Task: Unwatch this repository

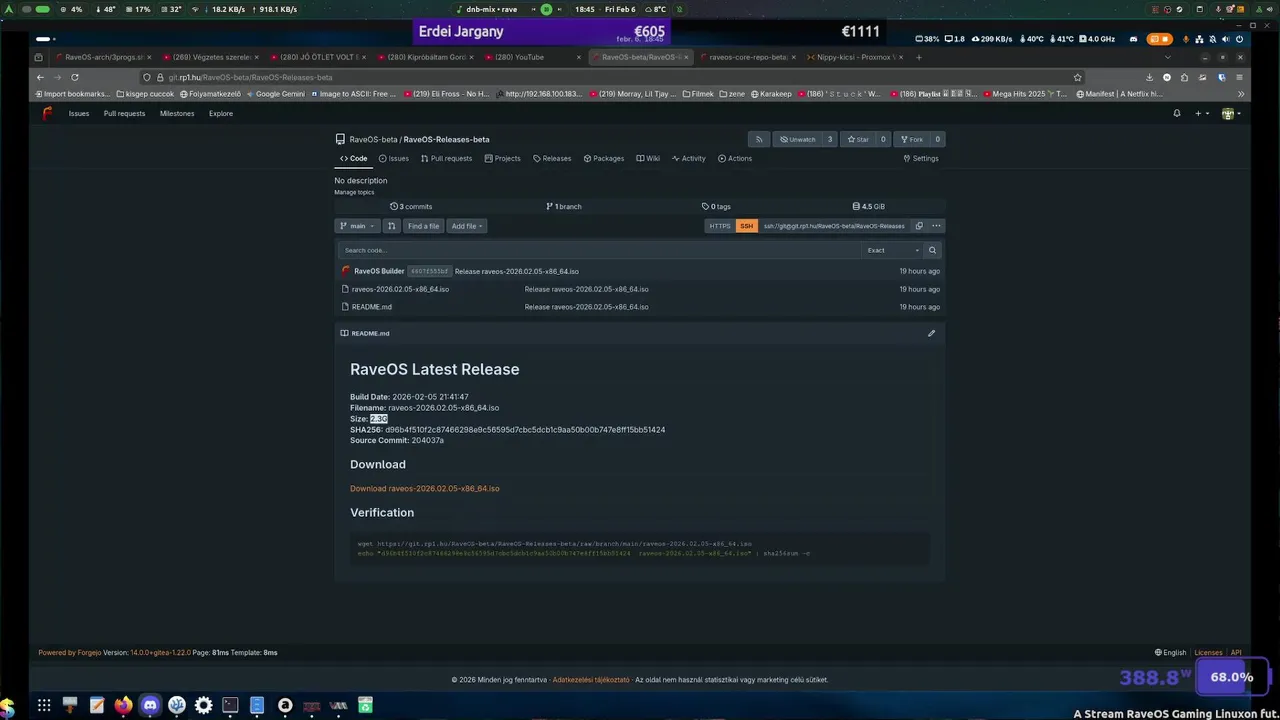Action: click(797, 139)
